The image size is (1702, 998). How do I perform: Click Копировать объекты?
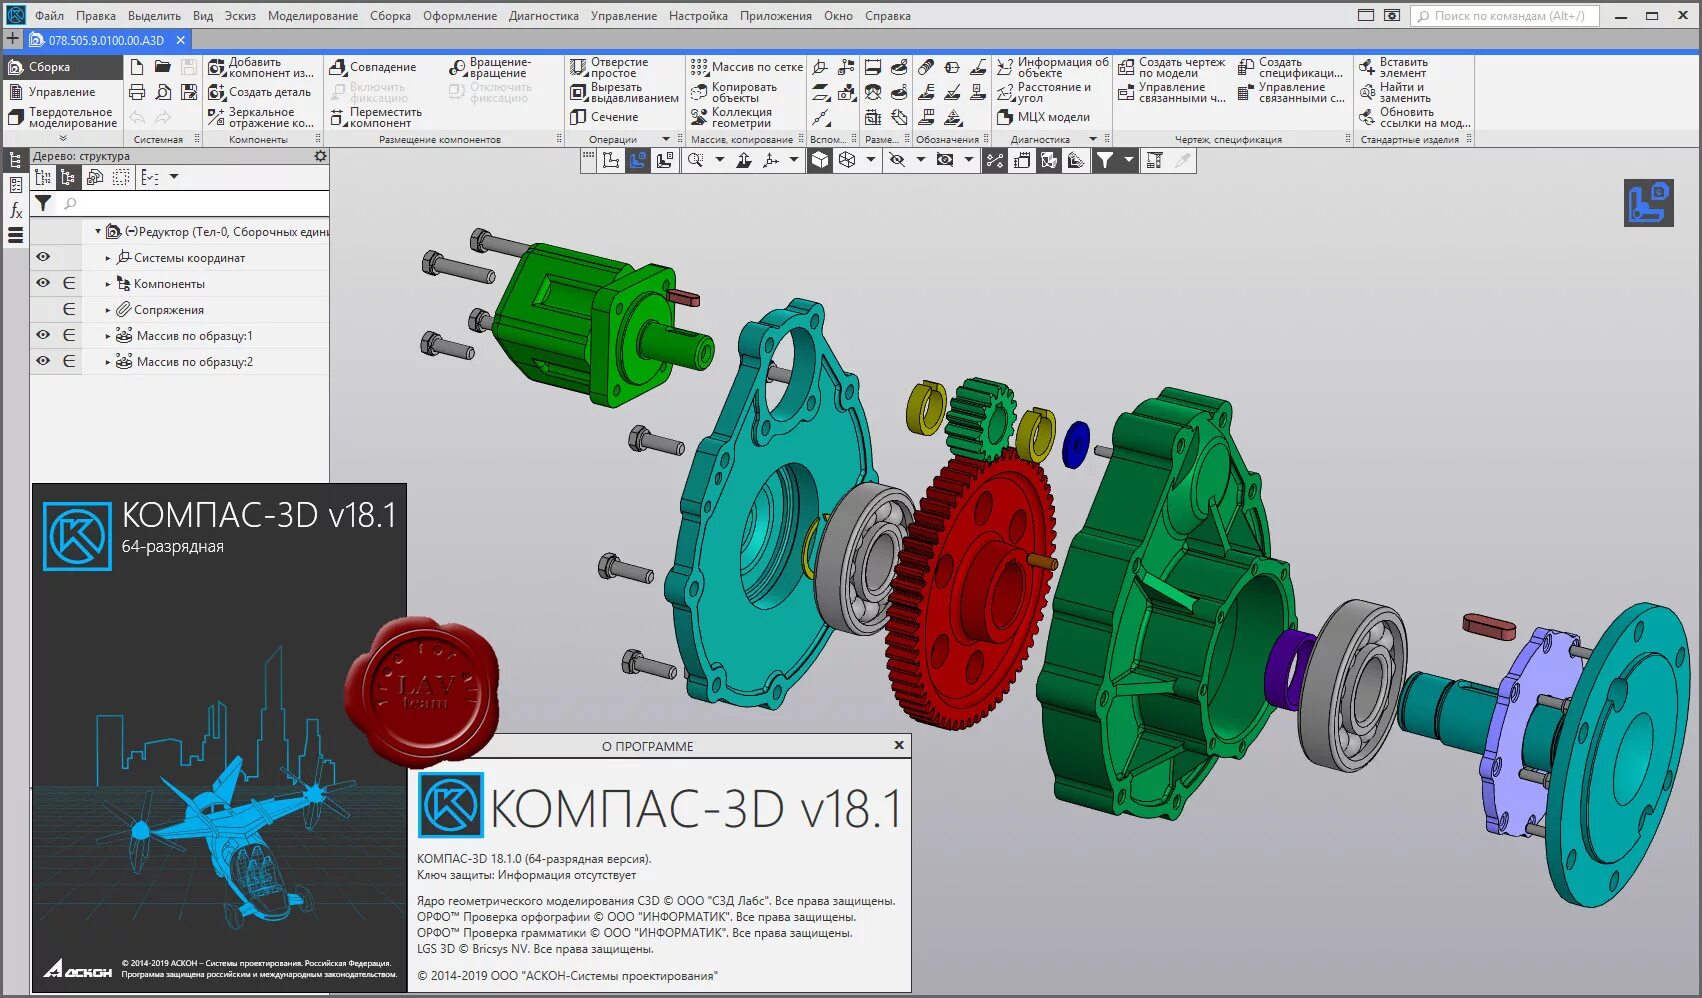(x=734, y=92)
